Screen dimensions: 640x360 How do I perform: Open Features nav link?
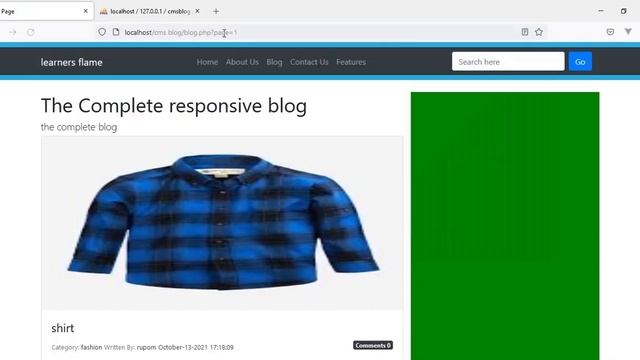pyautogui.click(x=351, y=62)
